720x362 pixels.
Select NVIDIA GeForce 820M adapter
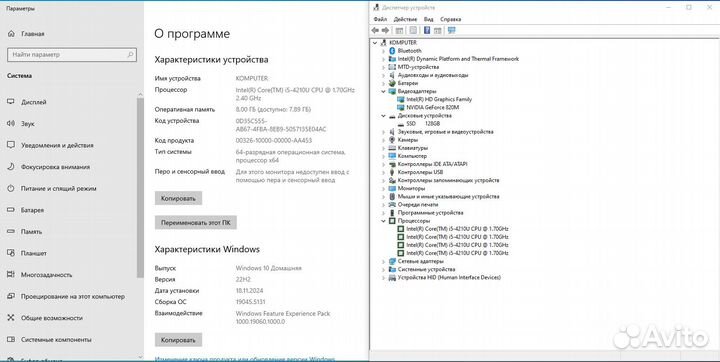point(433,107)
